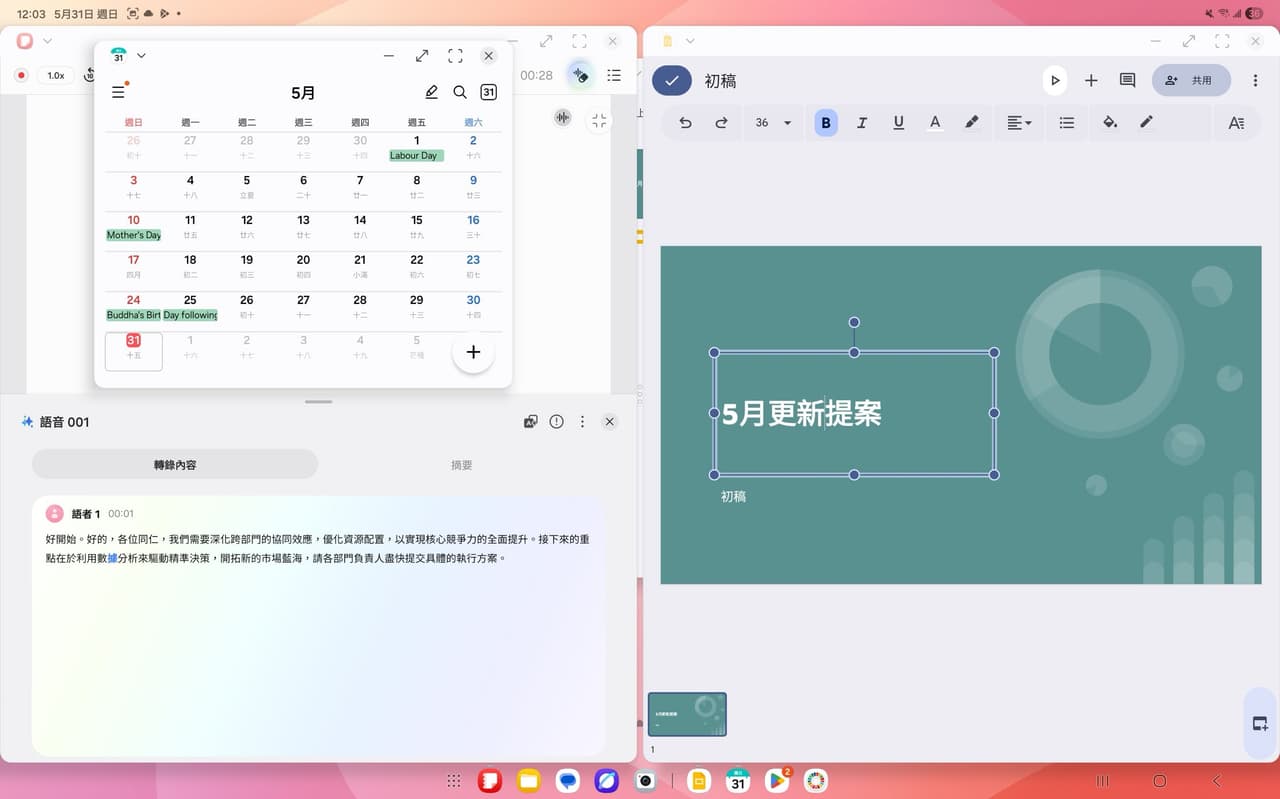Open Messages app from taskbar

[568, 781]
